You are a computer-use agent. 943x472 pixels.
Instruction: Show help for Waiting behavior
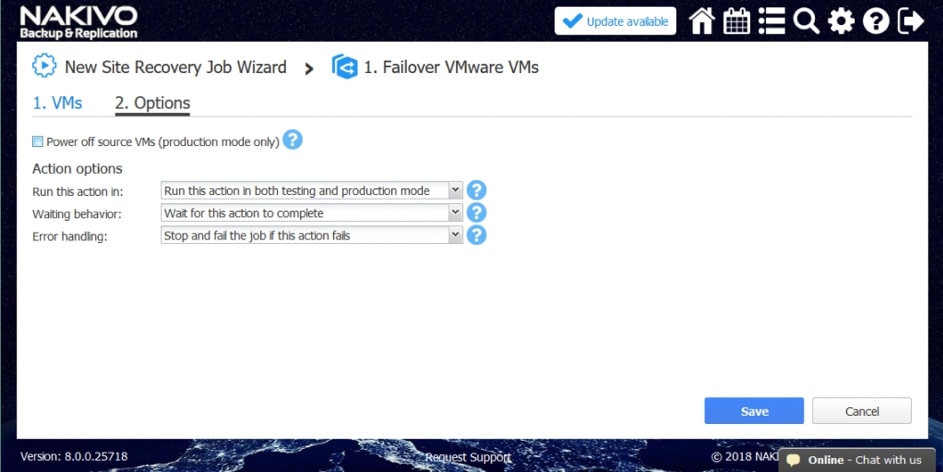pos(477,212)
